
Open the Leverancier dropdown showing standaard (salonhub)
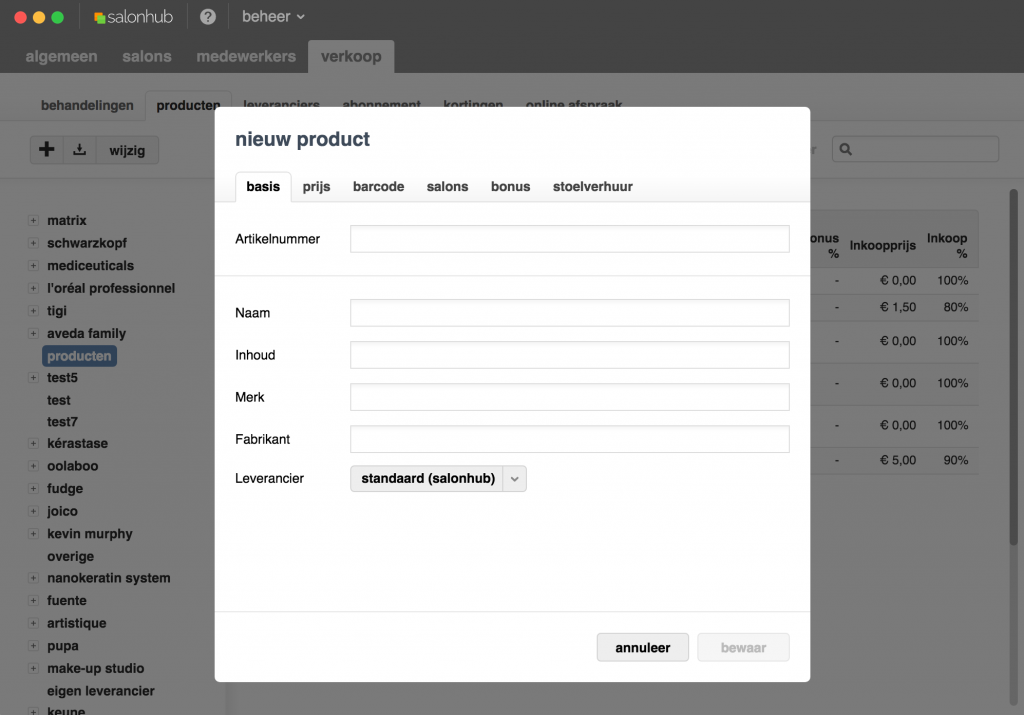pyautogui.click(x=437, y=478)
